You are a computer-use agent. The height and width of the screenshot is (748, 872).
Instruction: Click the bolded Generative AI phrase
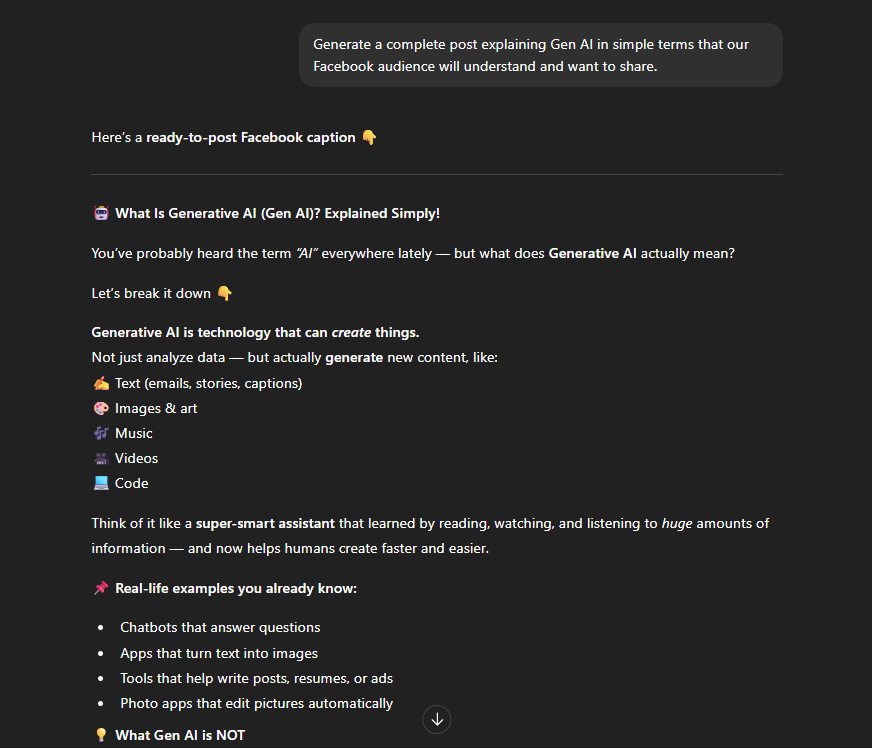click(592, 253)
